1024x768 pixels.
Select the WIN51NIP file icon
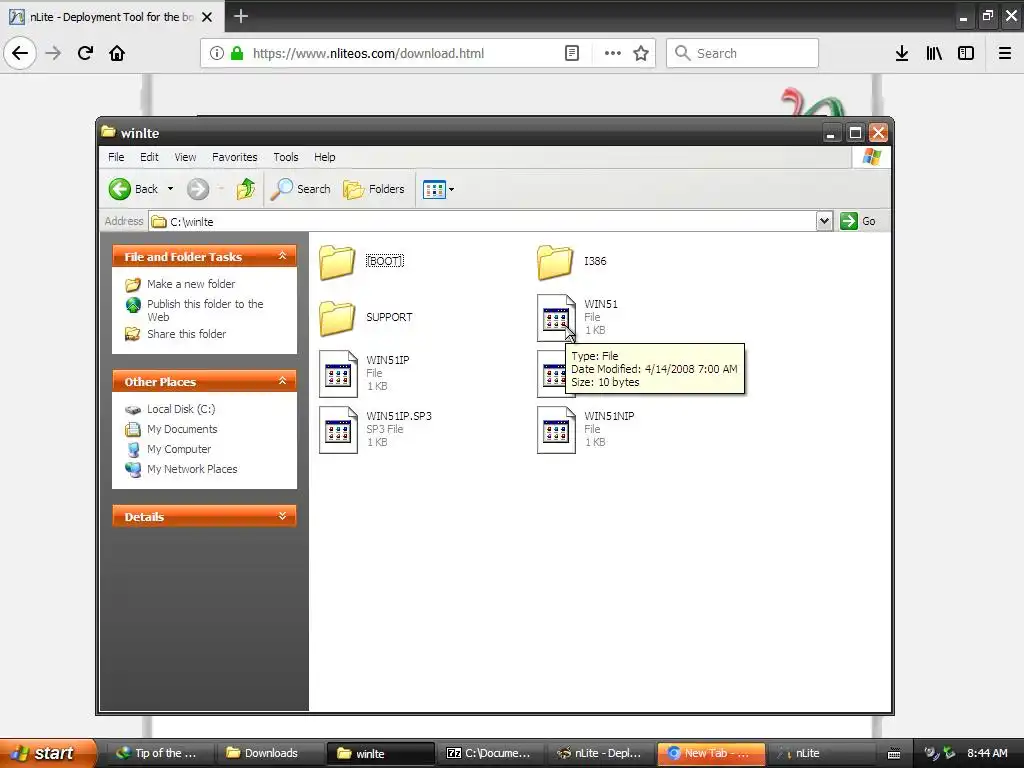[x=556, y=430]
